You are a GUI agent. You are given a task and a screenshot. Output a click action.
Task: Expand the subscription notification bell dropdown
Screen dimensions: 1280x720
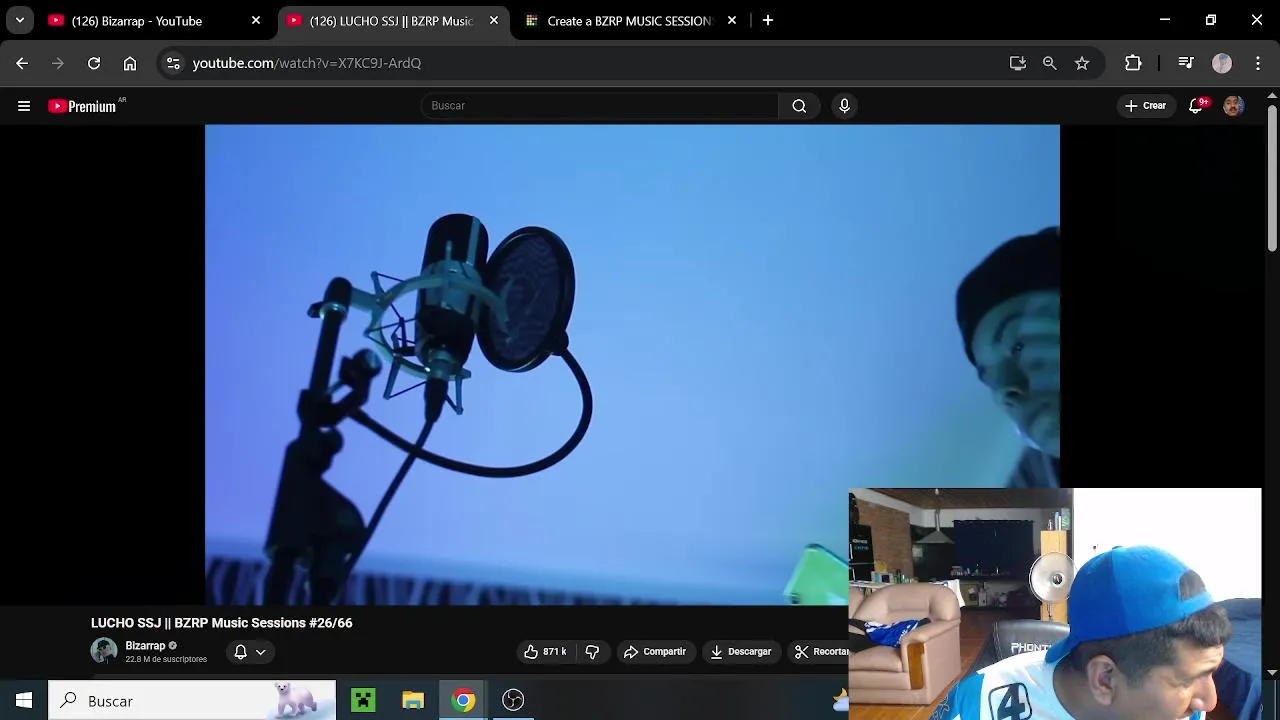tap(250, 652)
